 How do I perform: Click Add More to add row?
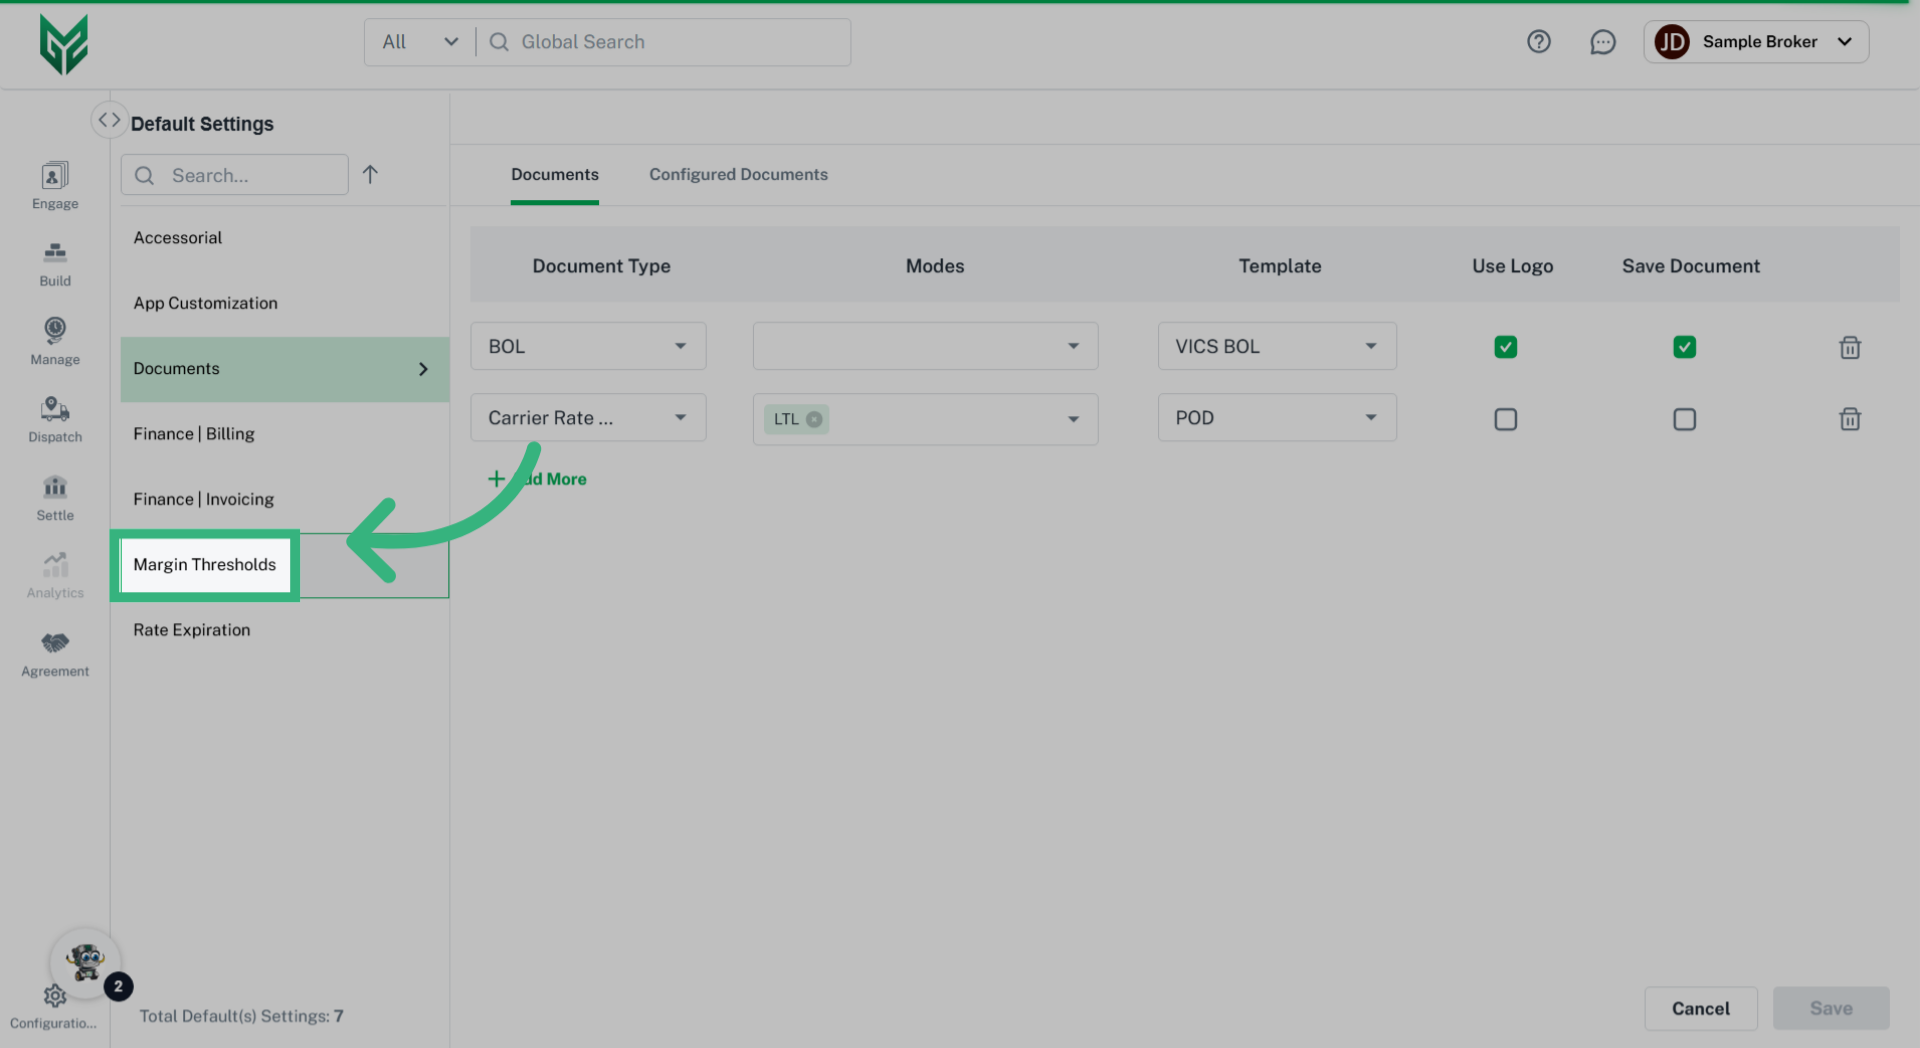(x=538, y=479)
